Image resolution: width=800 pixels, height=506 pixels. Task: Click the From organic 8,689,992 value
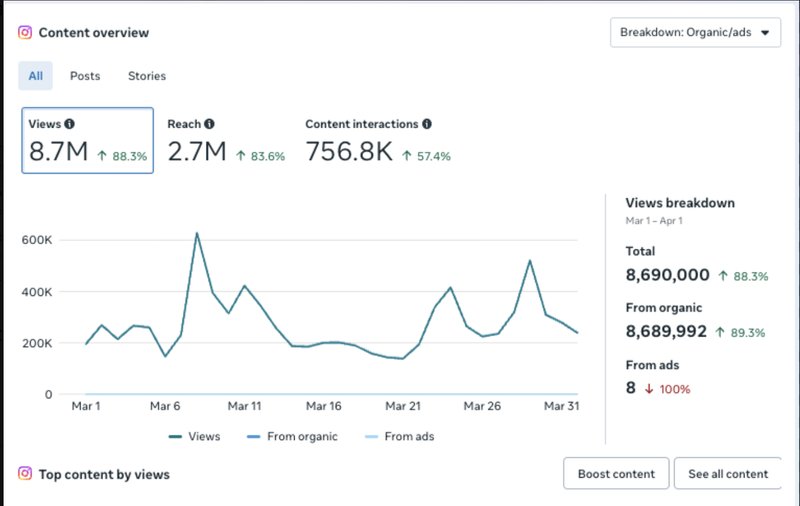(x=666, y=332)
